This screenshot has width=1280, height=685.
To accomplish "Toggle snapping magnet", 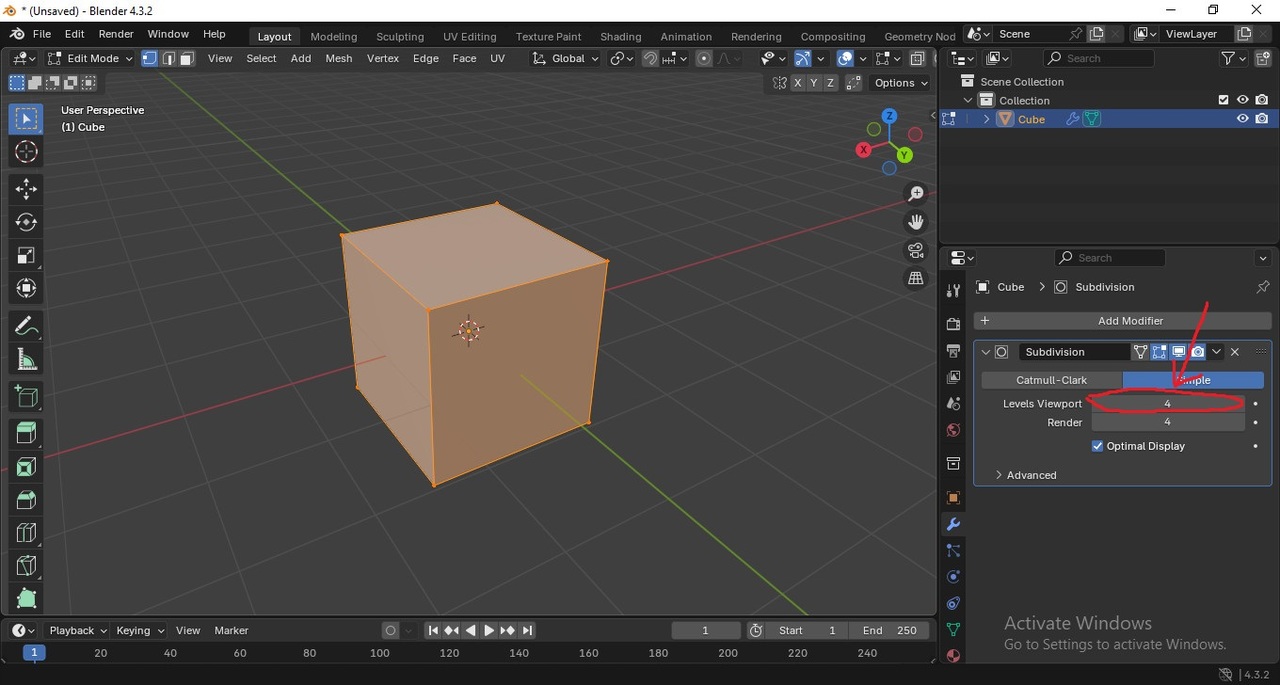I will click(650, 58).
